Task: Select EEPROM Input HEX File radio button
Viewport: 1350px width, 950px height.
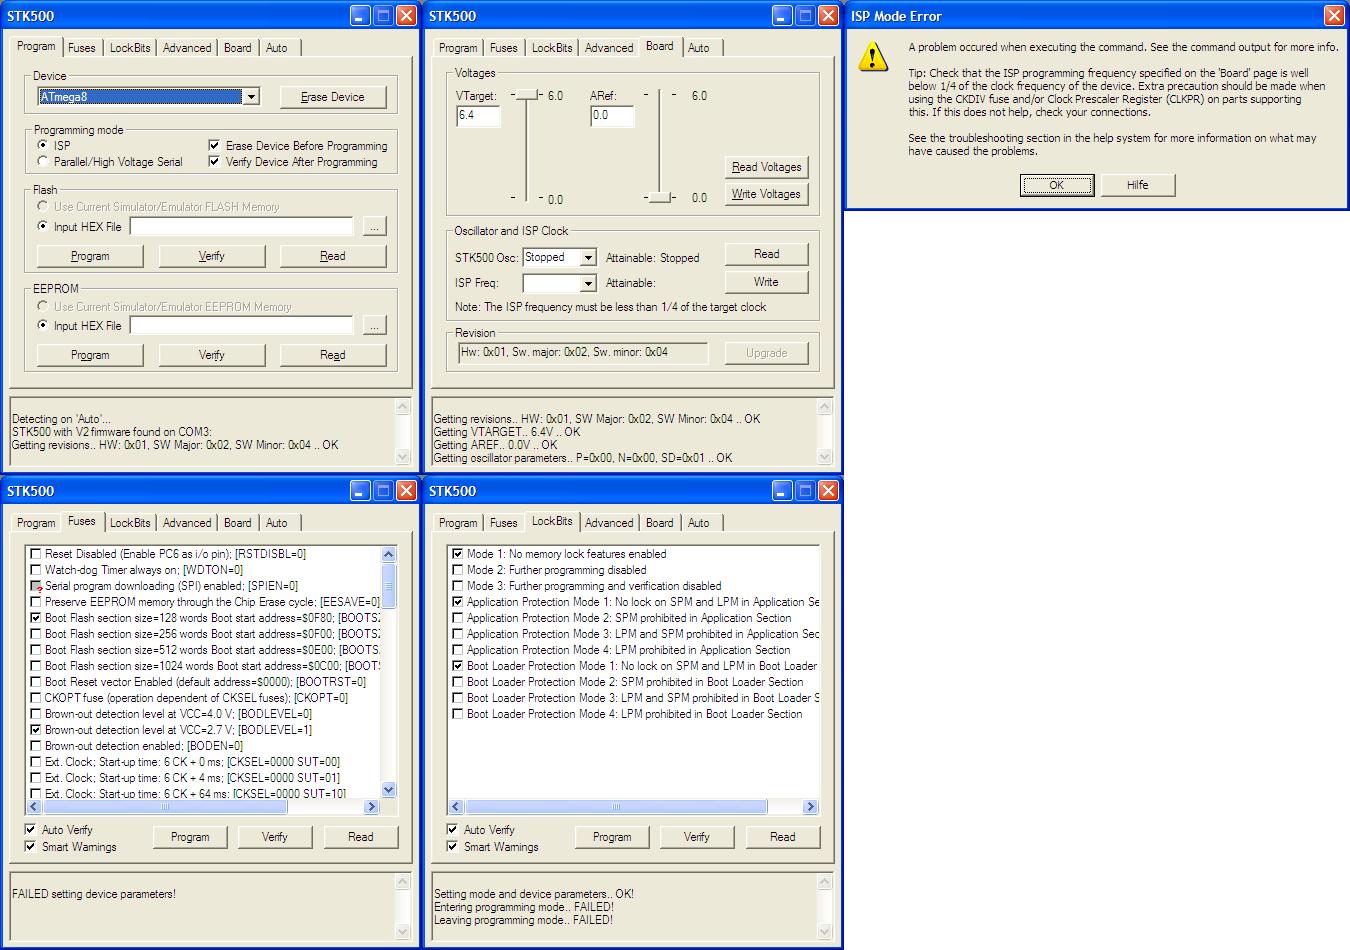Action: (x=42, y=325)
